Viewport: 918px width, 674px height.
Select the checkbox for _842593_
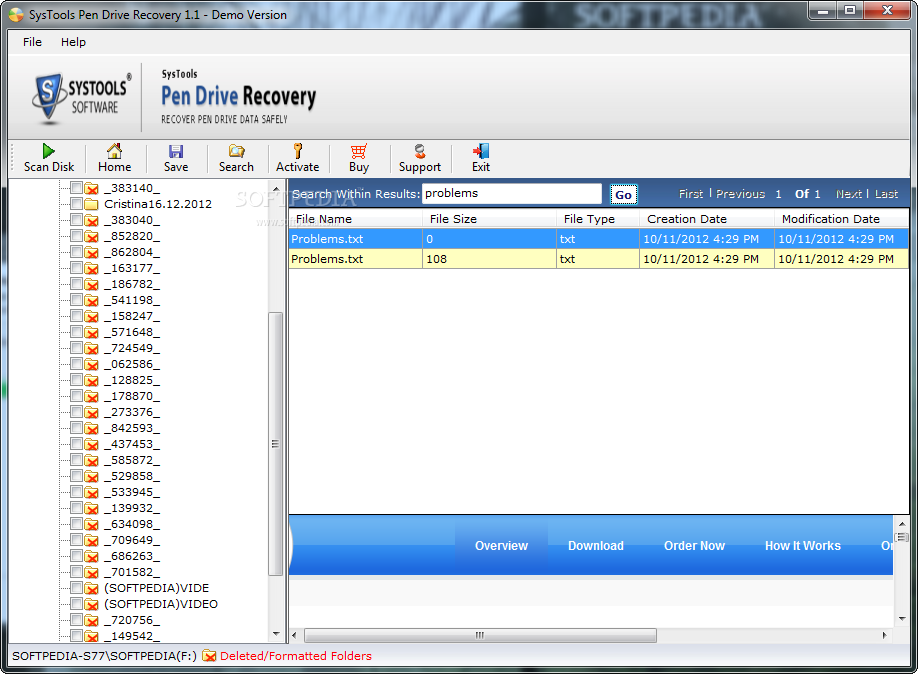pyautogui.click(x=76, y=428)
